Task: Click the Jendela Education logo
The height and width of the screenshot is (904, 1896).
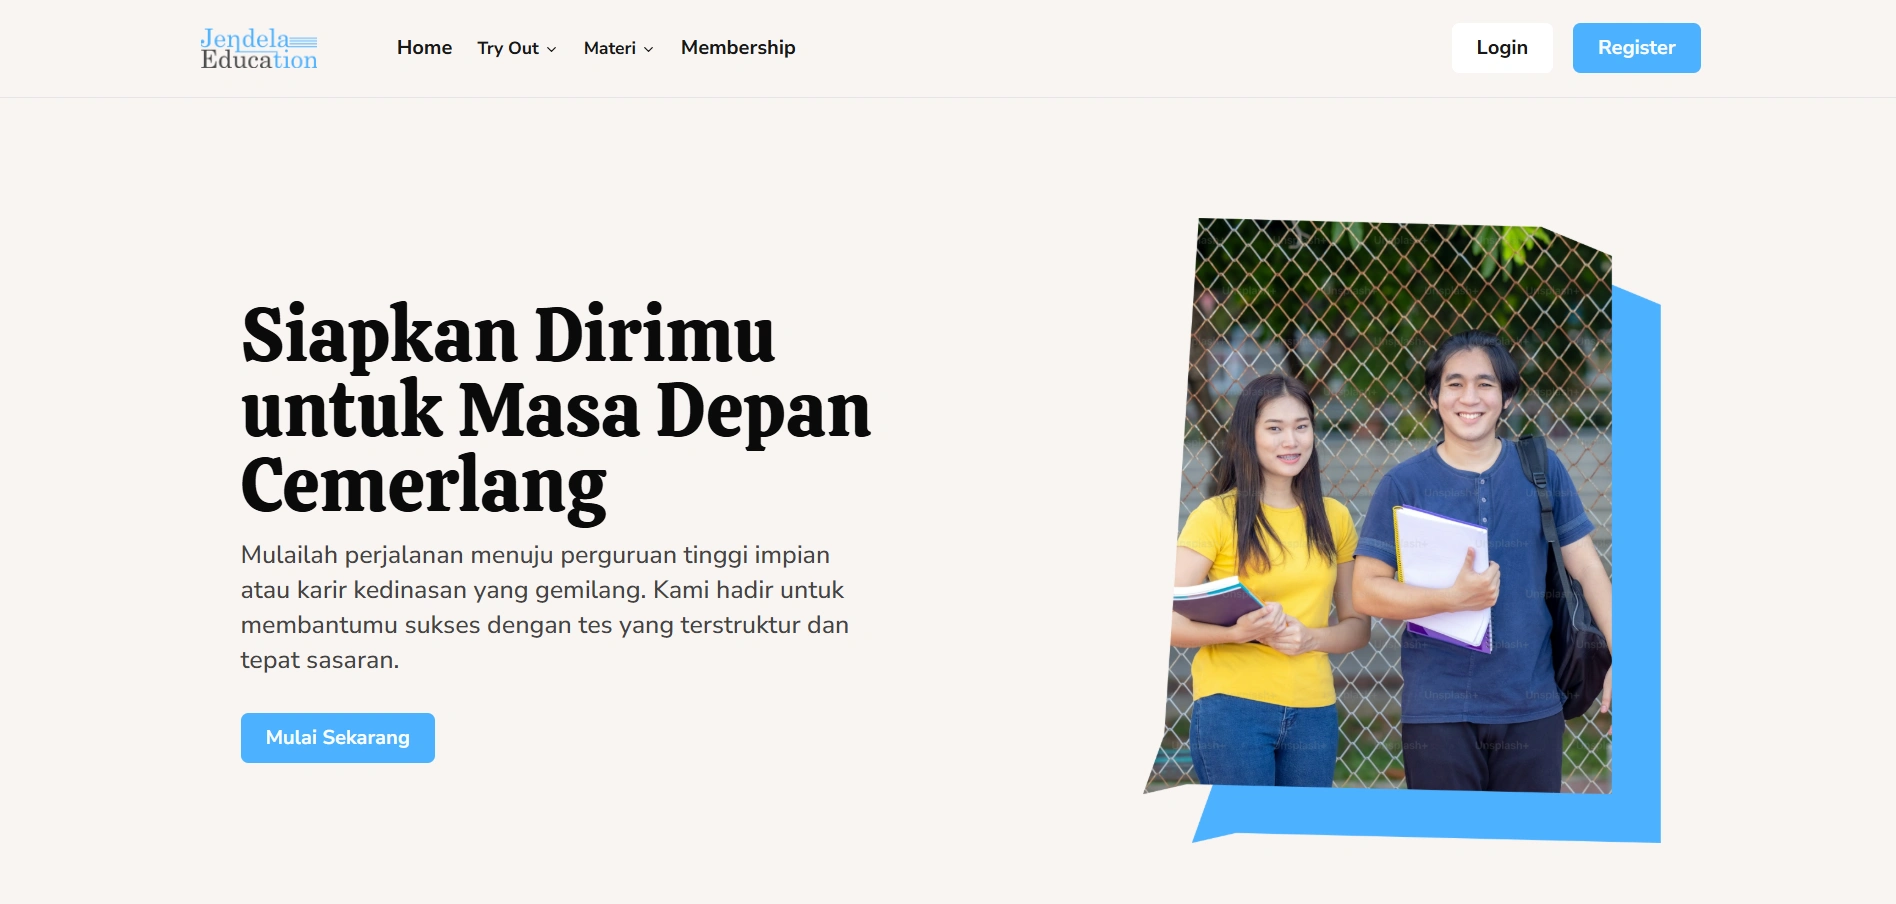Action: (259, 49)
